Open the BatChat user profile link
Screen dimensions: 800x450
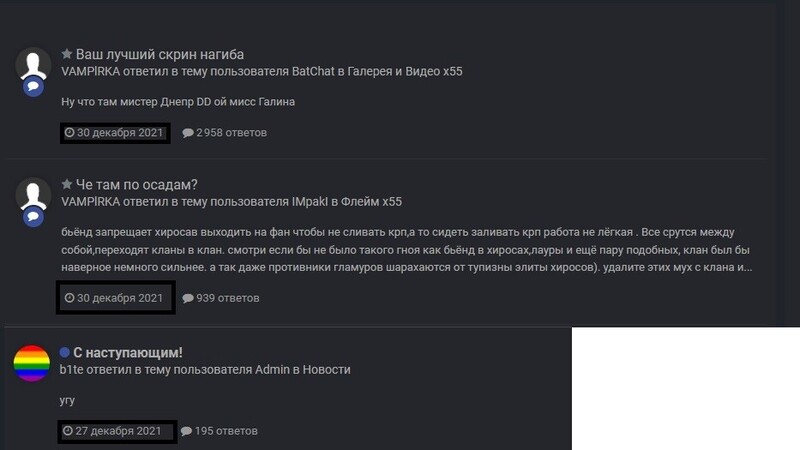tap(313, 71)
